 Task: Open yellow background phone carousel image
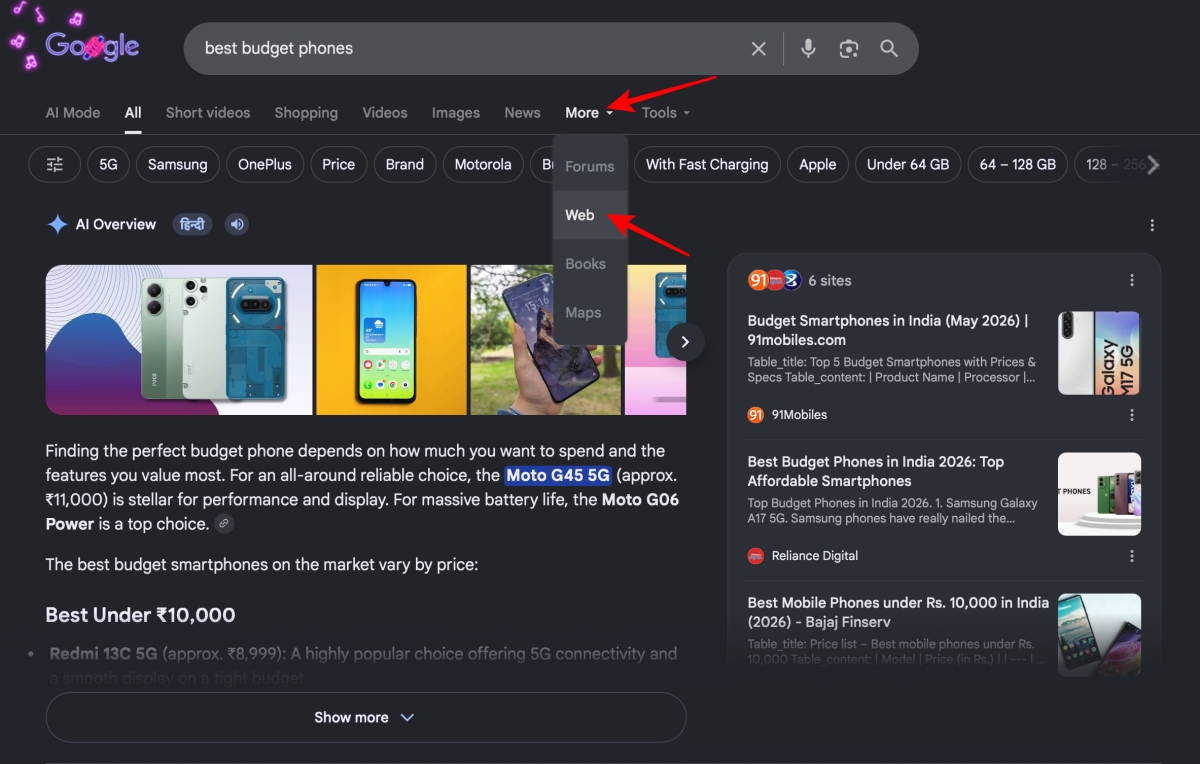(x=391, y=339)
